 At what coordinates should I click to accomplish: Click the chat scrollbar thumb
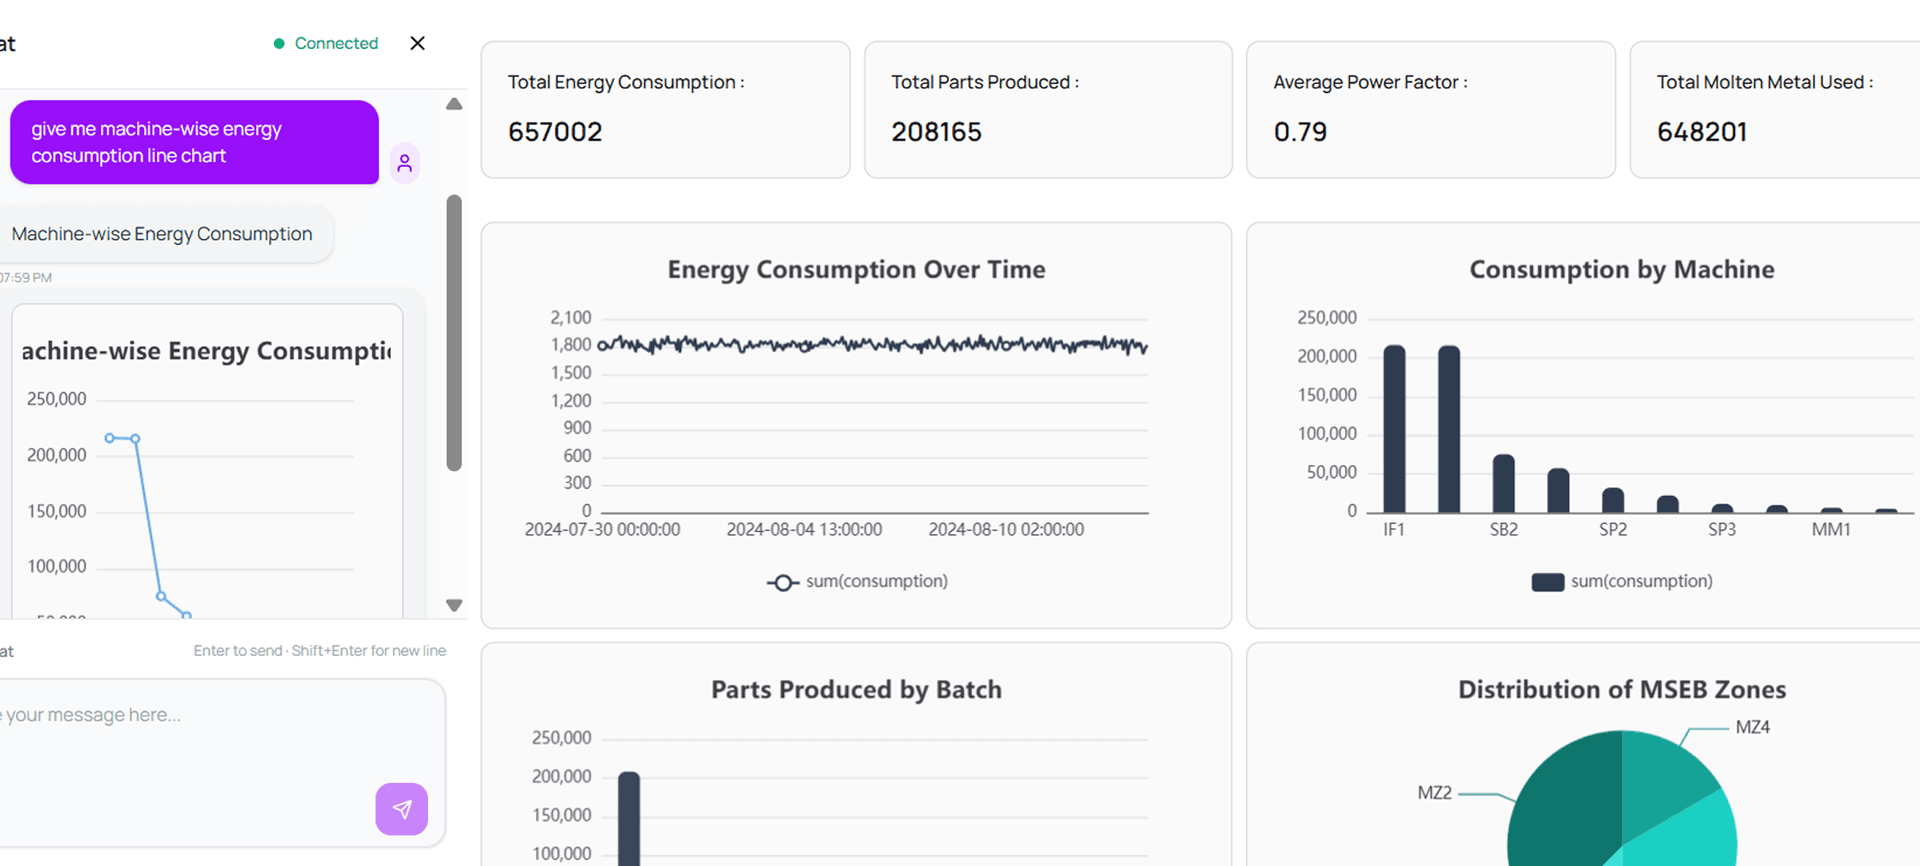[x=454, y=332]
